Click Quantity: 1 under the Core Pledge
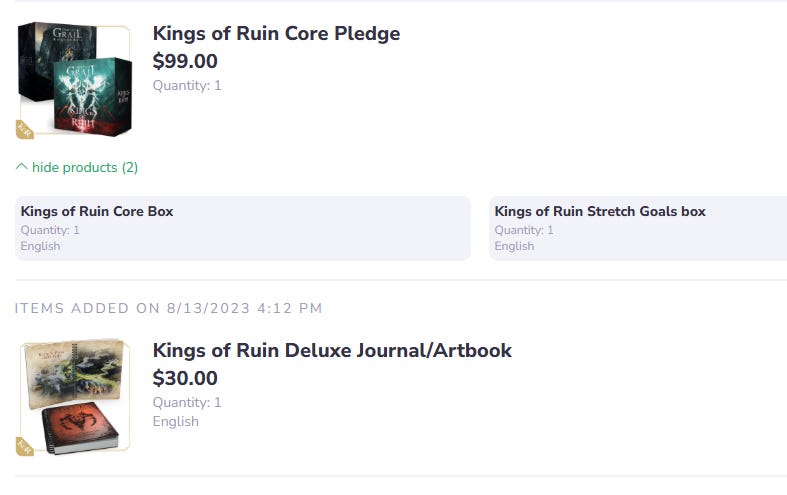The width and height of the screenshot is (787, 495). pyautogui.click(x=187, y=86)
